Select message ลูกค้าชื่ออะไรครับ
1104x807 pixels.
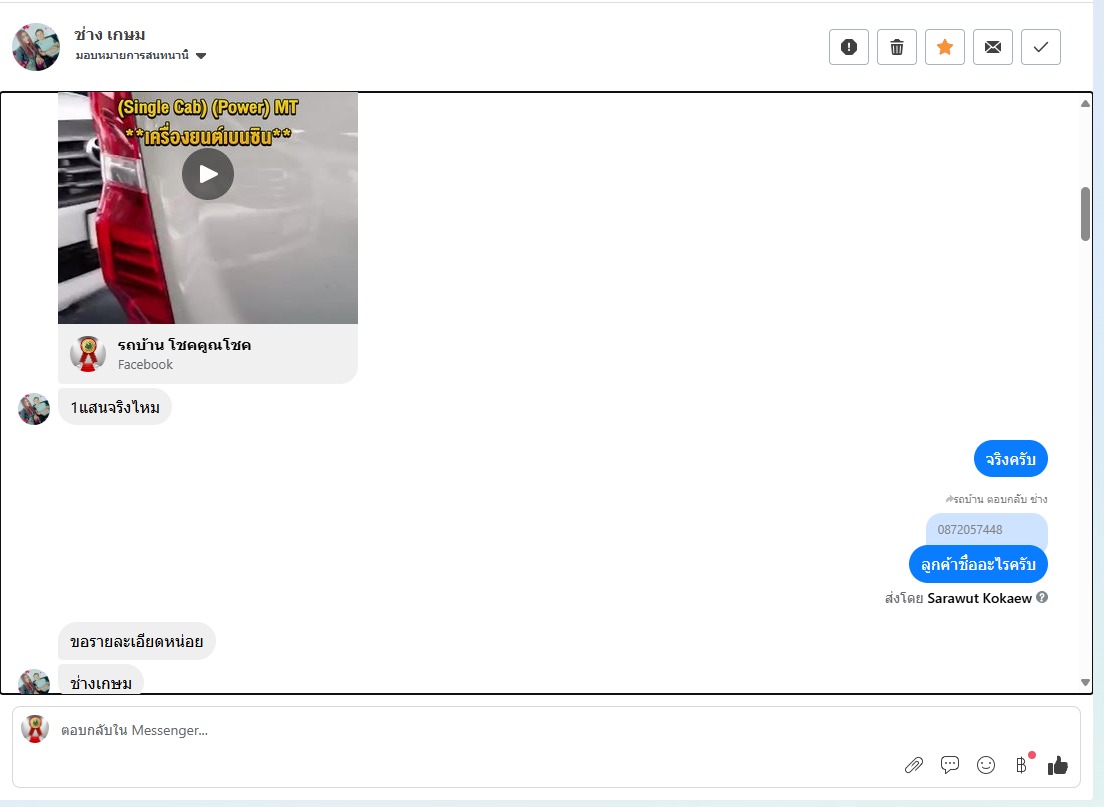coord(978,564)
